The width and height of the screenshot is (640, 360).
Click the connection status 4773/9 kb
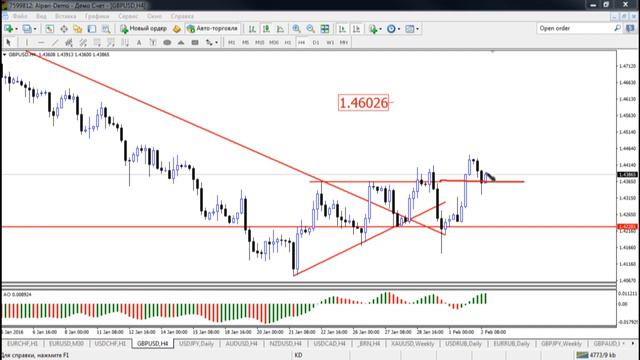coord(596,356)
